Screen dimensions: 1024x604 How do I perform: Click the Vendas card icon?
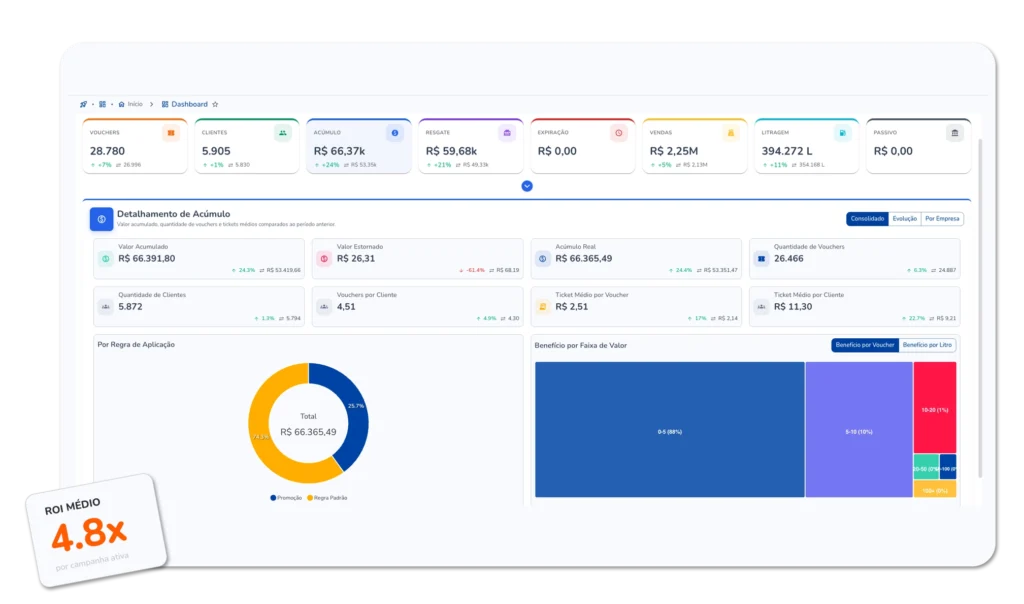click(731, 133)
